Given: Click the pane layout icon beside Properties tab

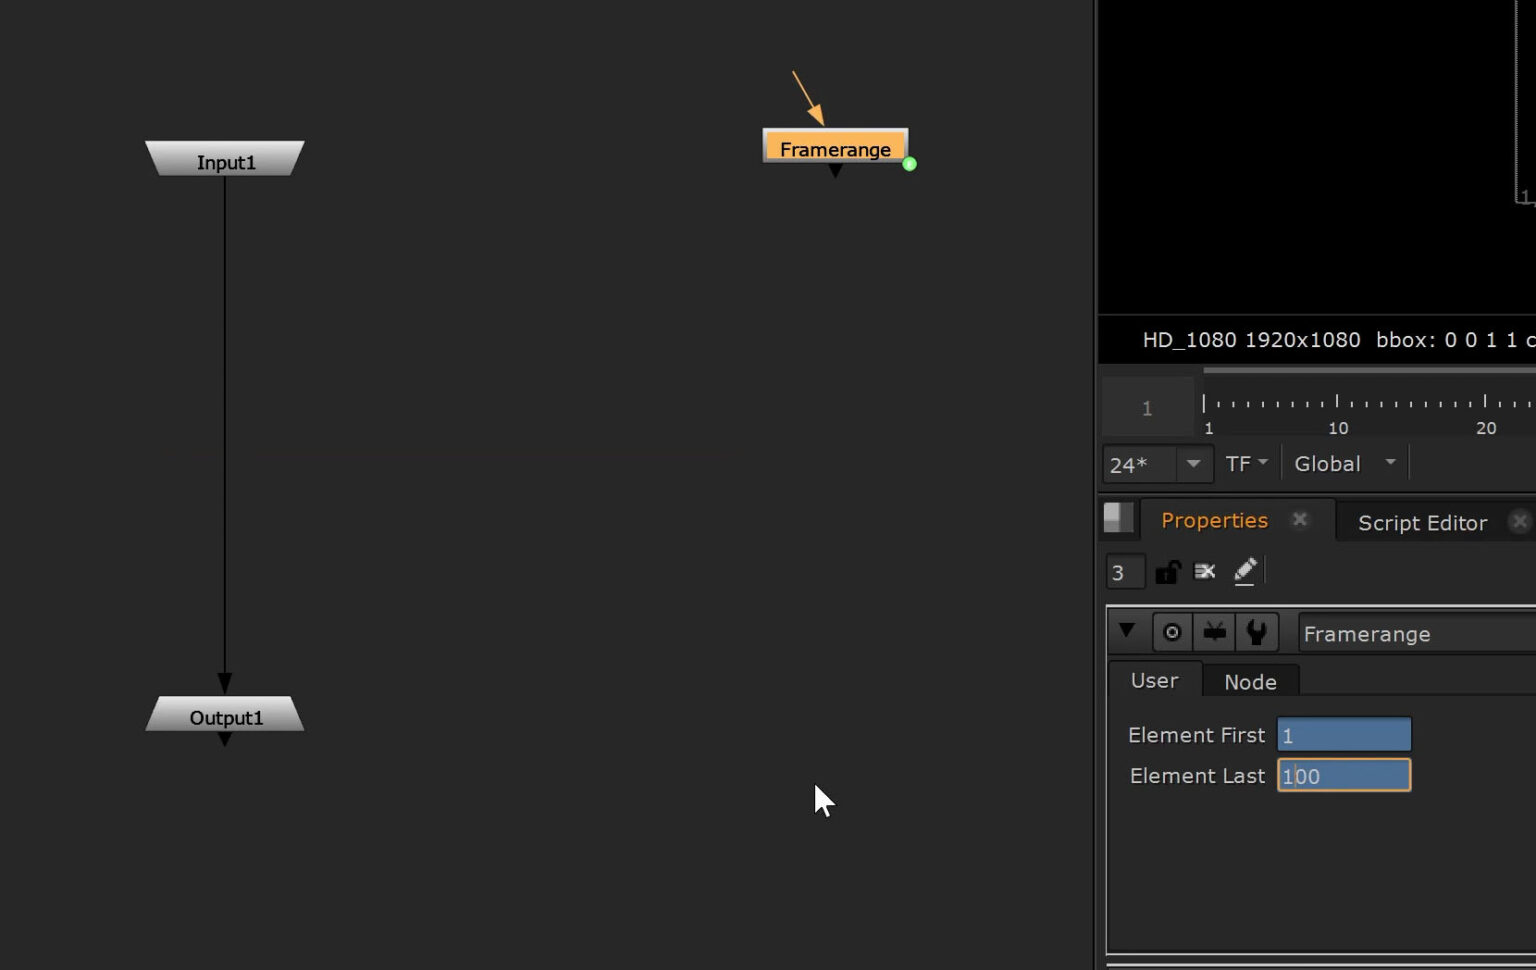Looking at the screenshot, I should (1118, 518).
